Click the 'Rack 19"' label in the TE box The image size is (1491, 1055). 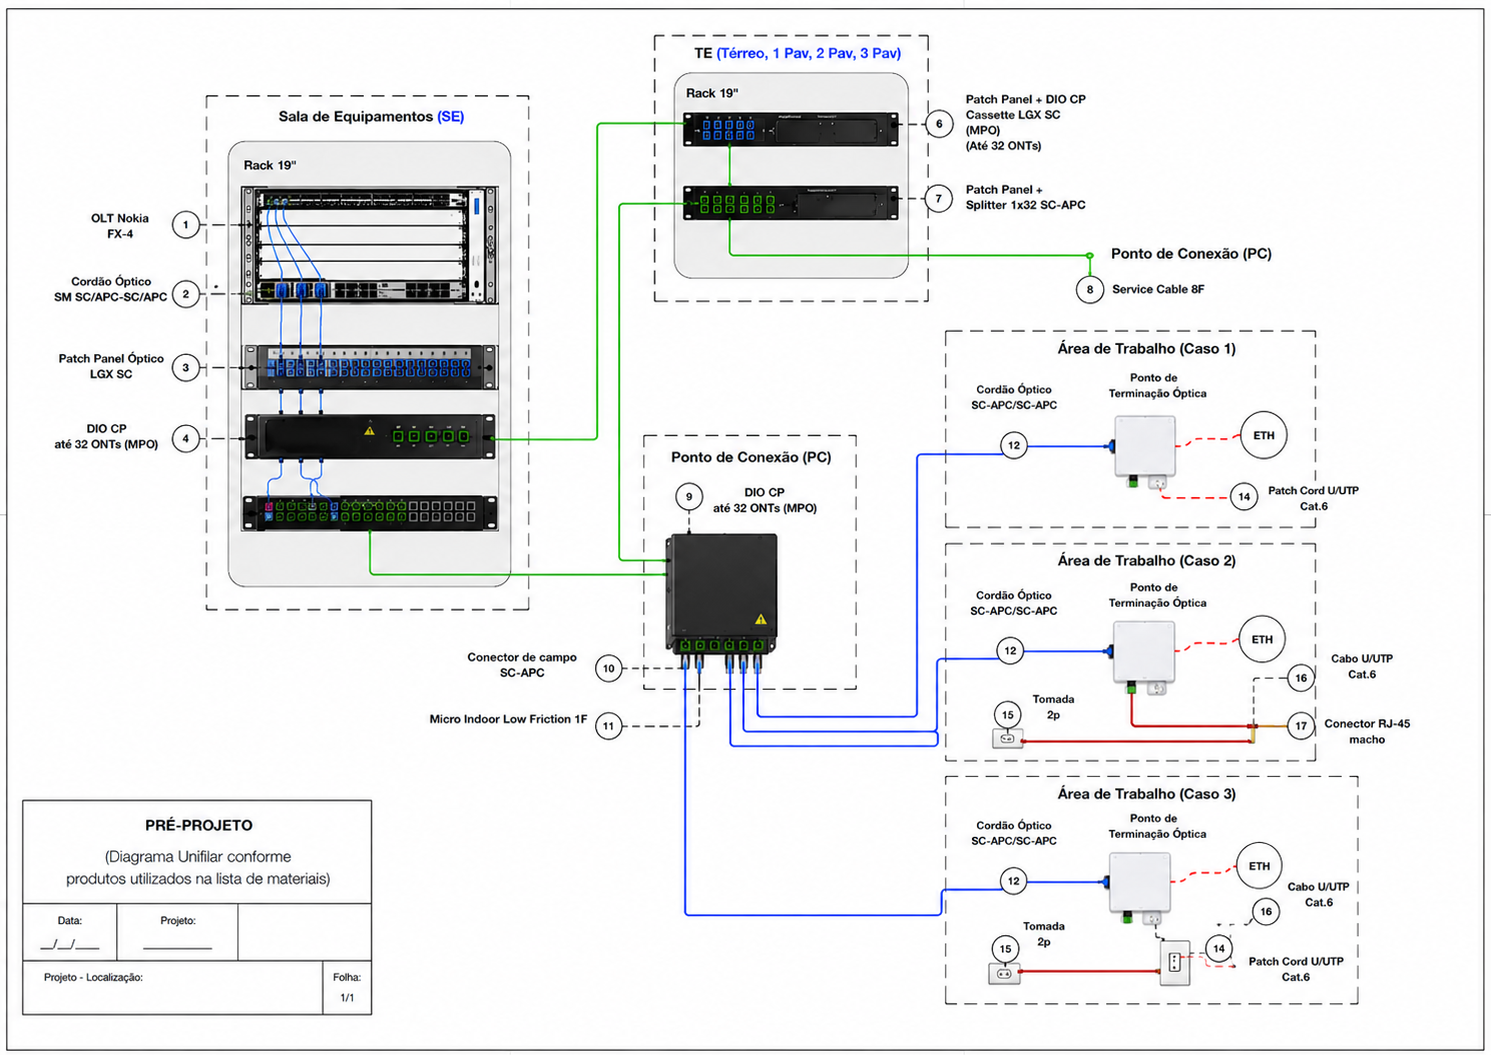pos(712,93)
